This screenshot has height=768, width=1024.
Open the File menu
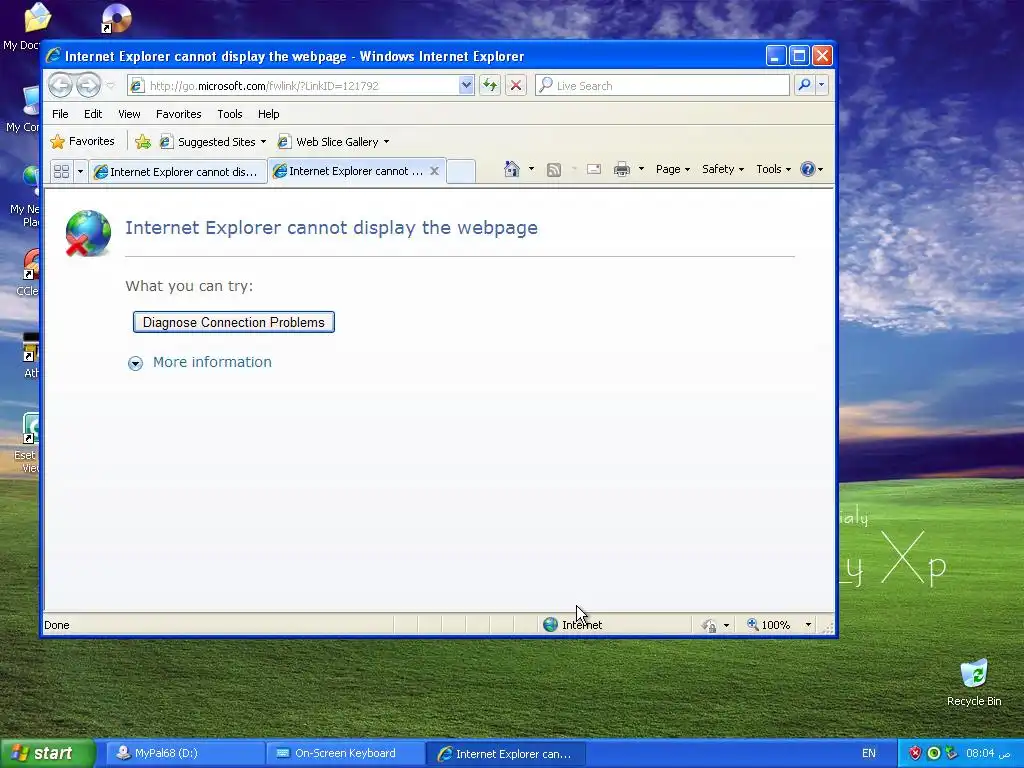60,114
